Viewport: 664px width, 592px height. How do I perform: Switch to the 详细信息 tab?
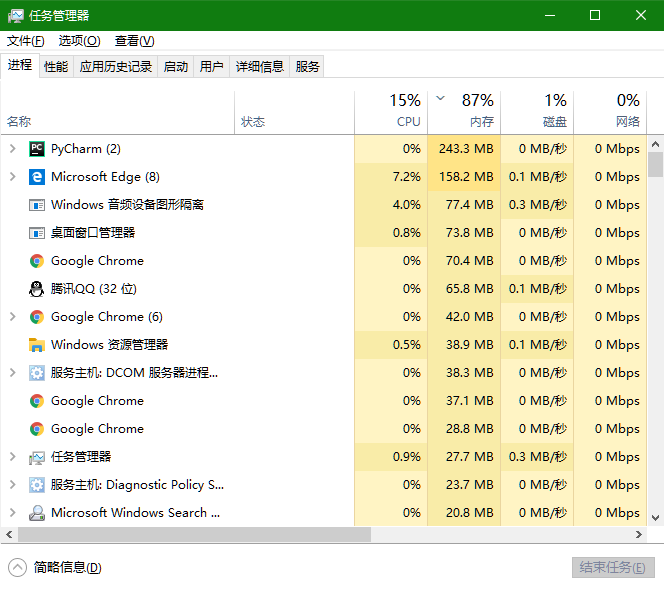pyautogui.click(x=260, y=66)
